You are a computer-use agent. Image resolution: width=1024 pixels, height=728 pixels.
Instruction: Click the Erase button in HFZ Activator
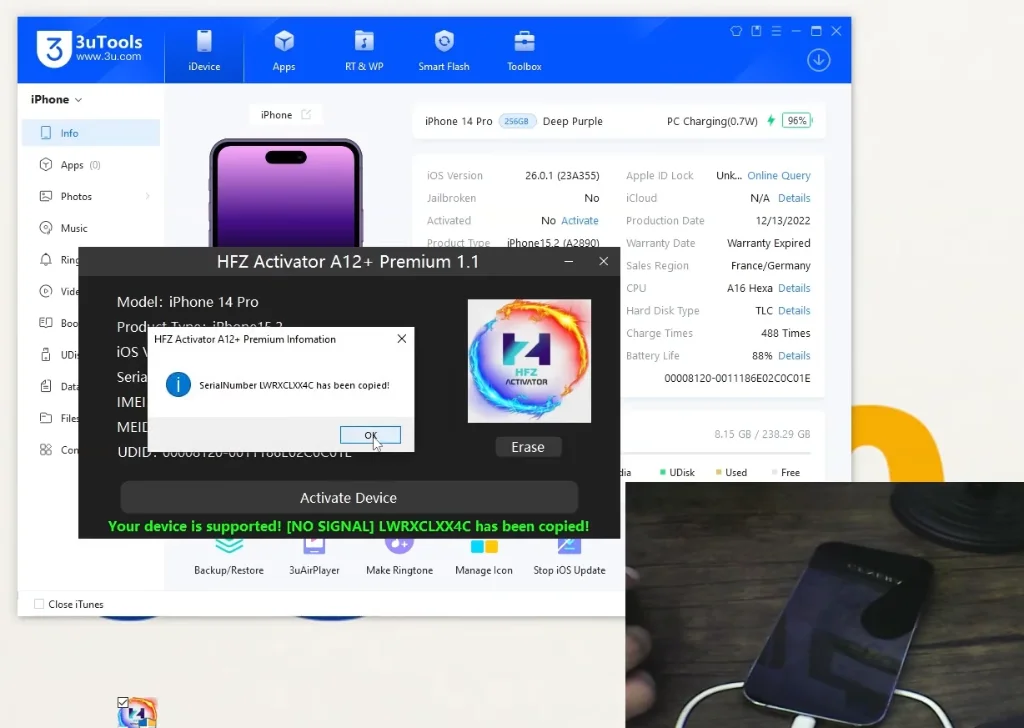[528, 447]
